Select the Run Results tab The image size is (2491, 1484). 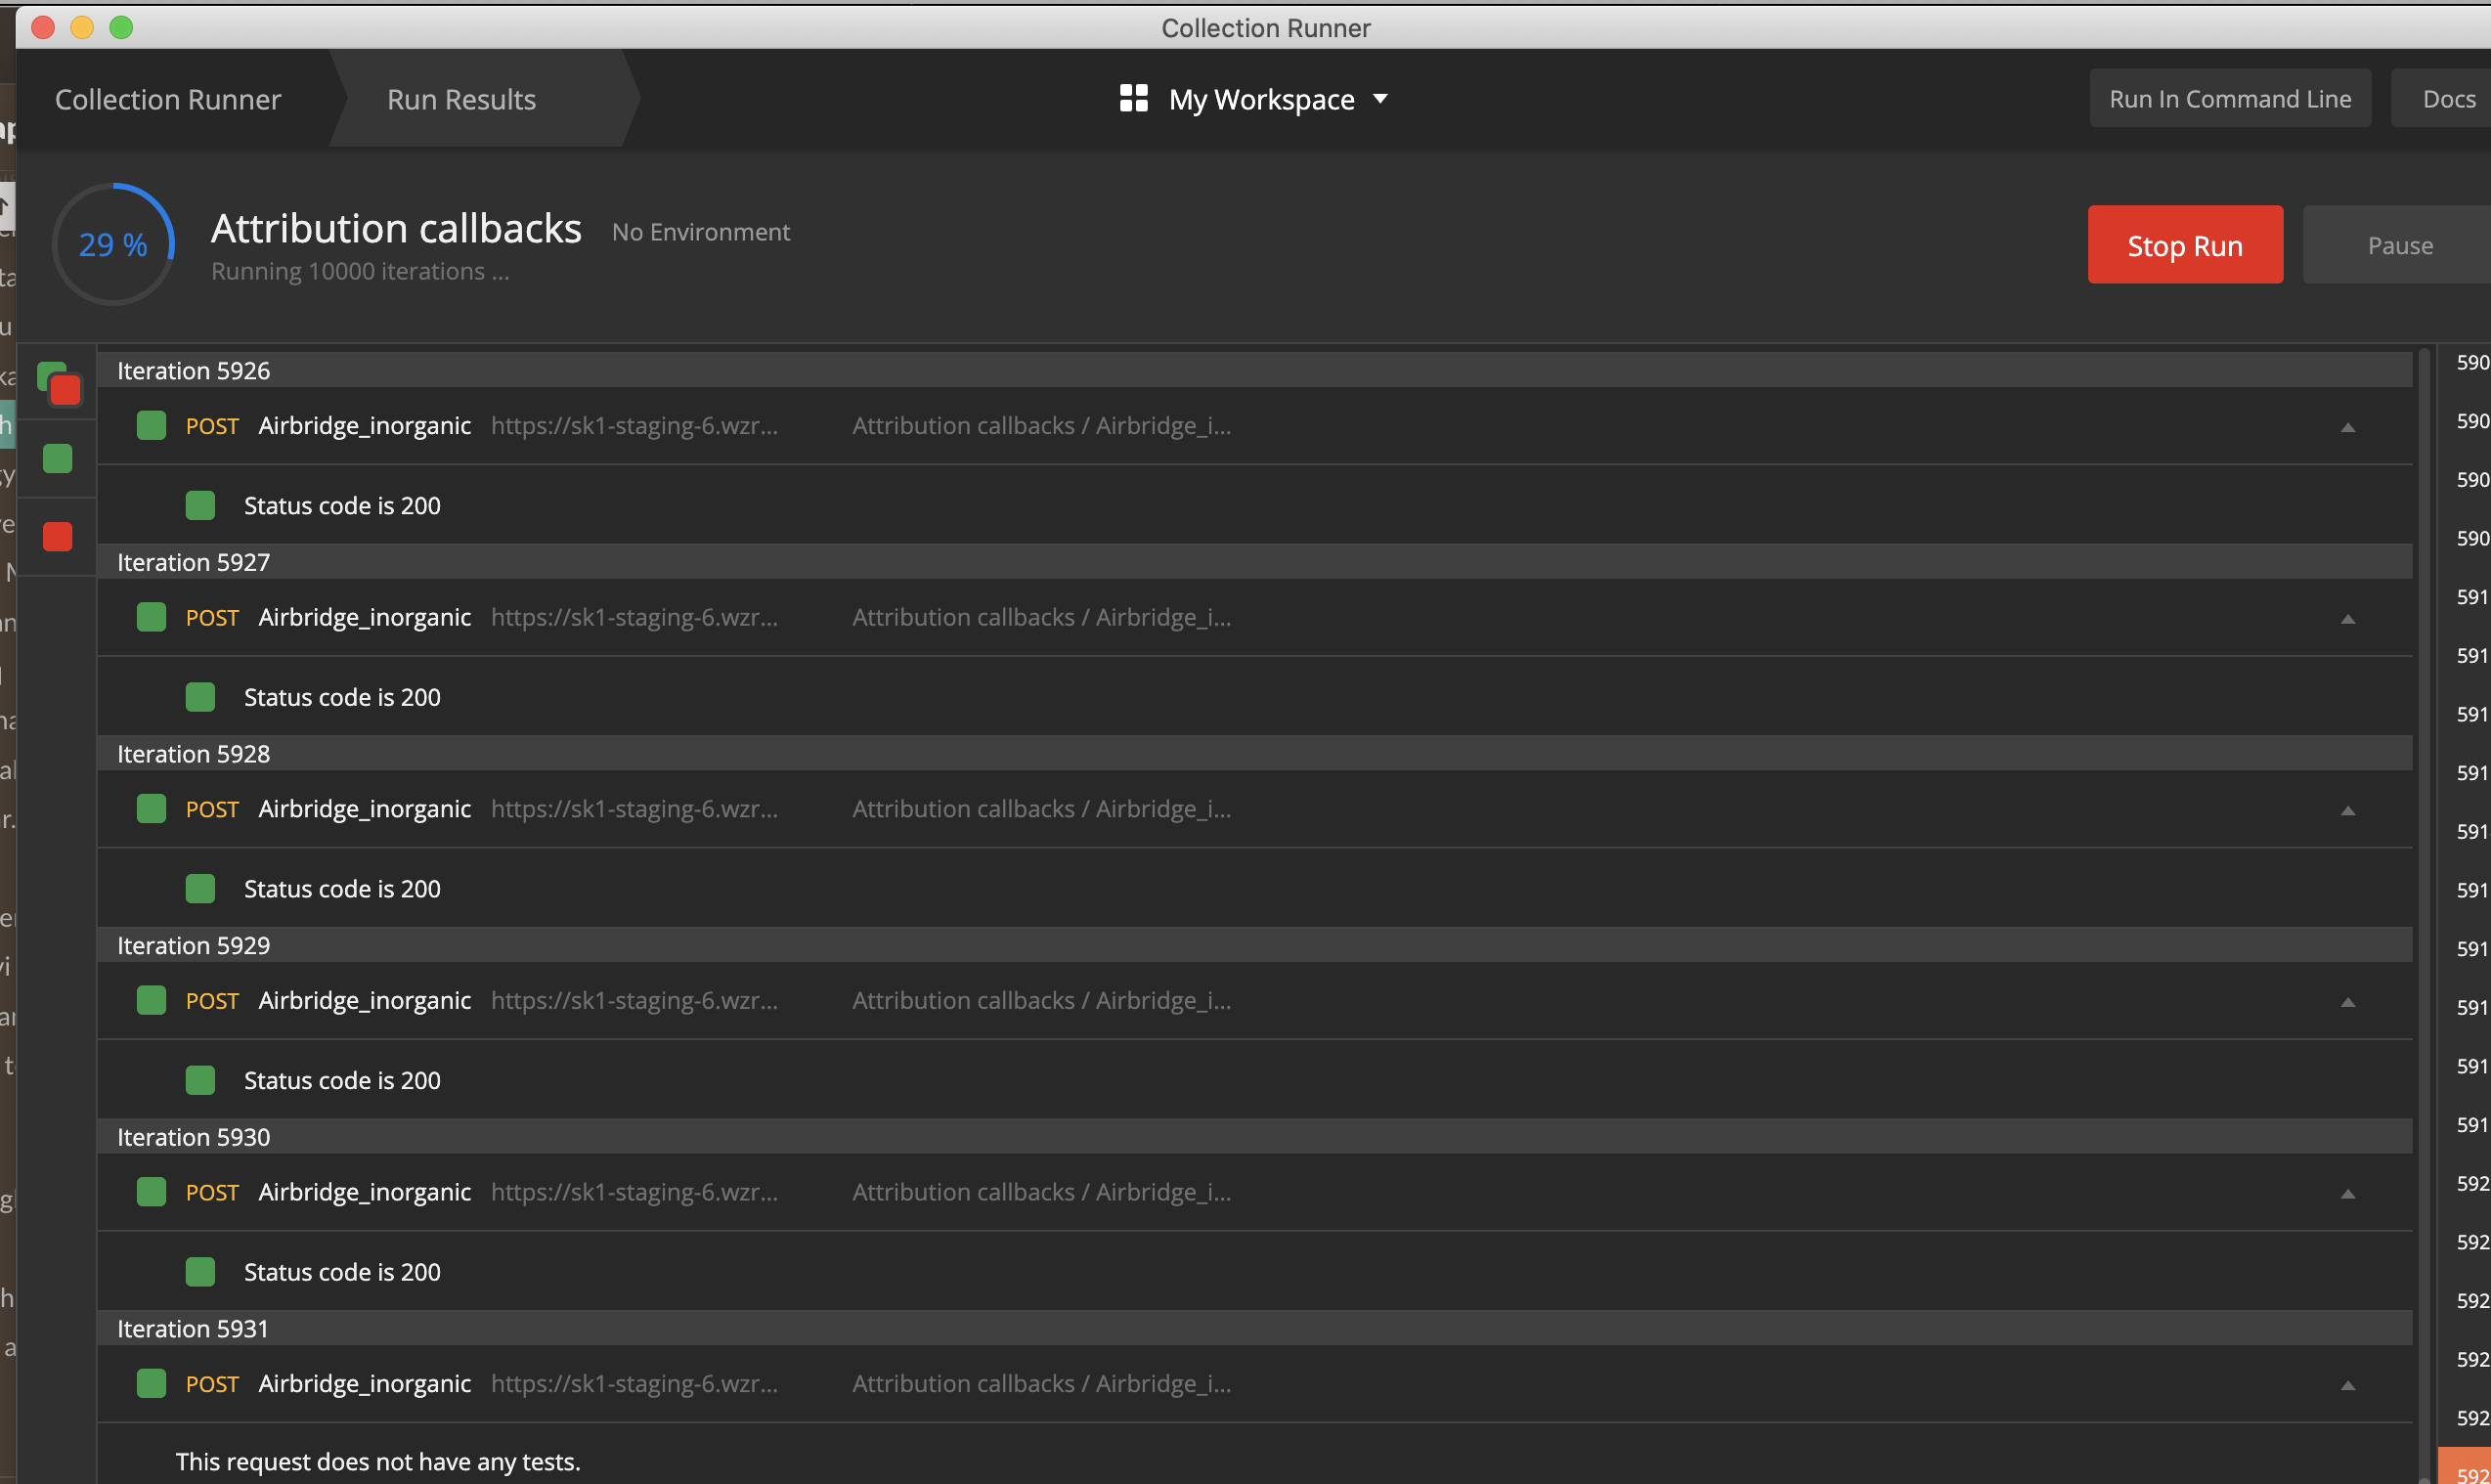[x=460, y=98]
